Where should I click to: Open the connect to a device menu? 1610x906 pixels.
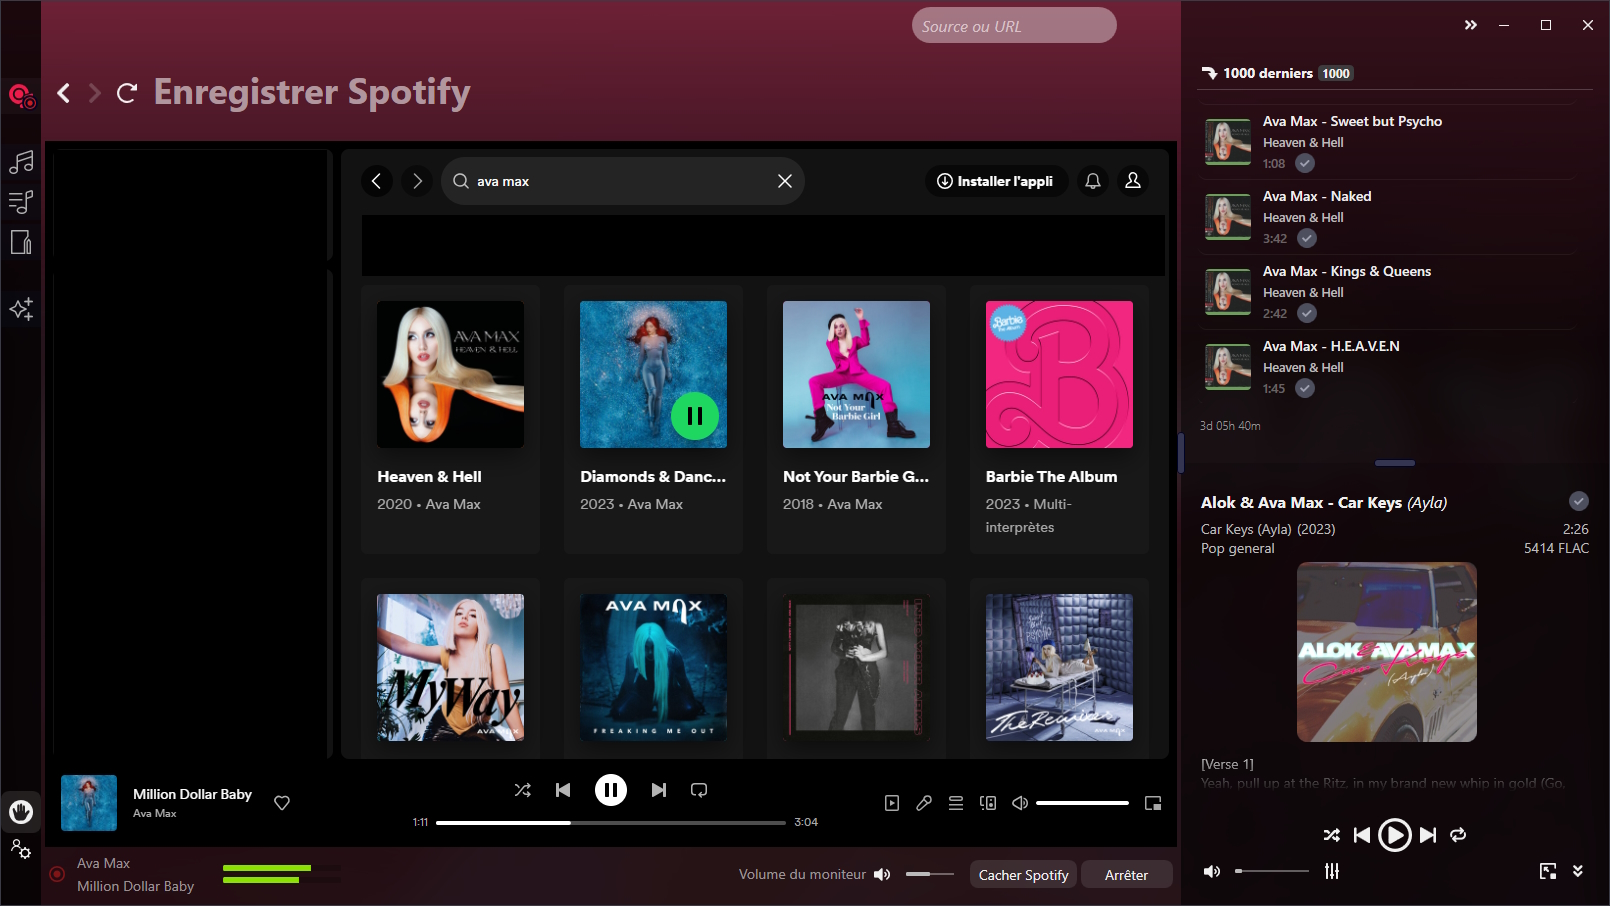pyautogui.click(x=988, y=803)
